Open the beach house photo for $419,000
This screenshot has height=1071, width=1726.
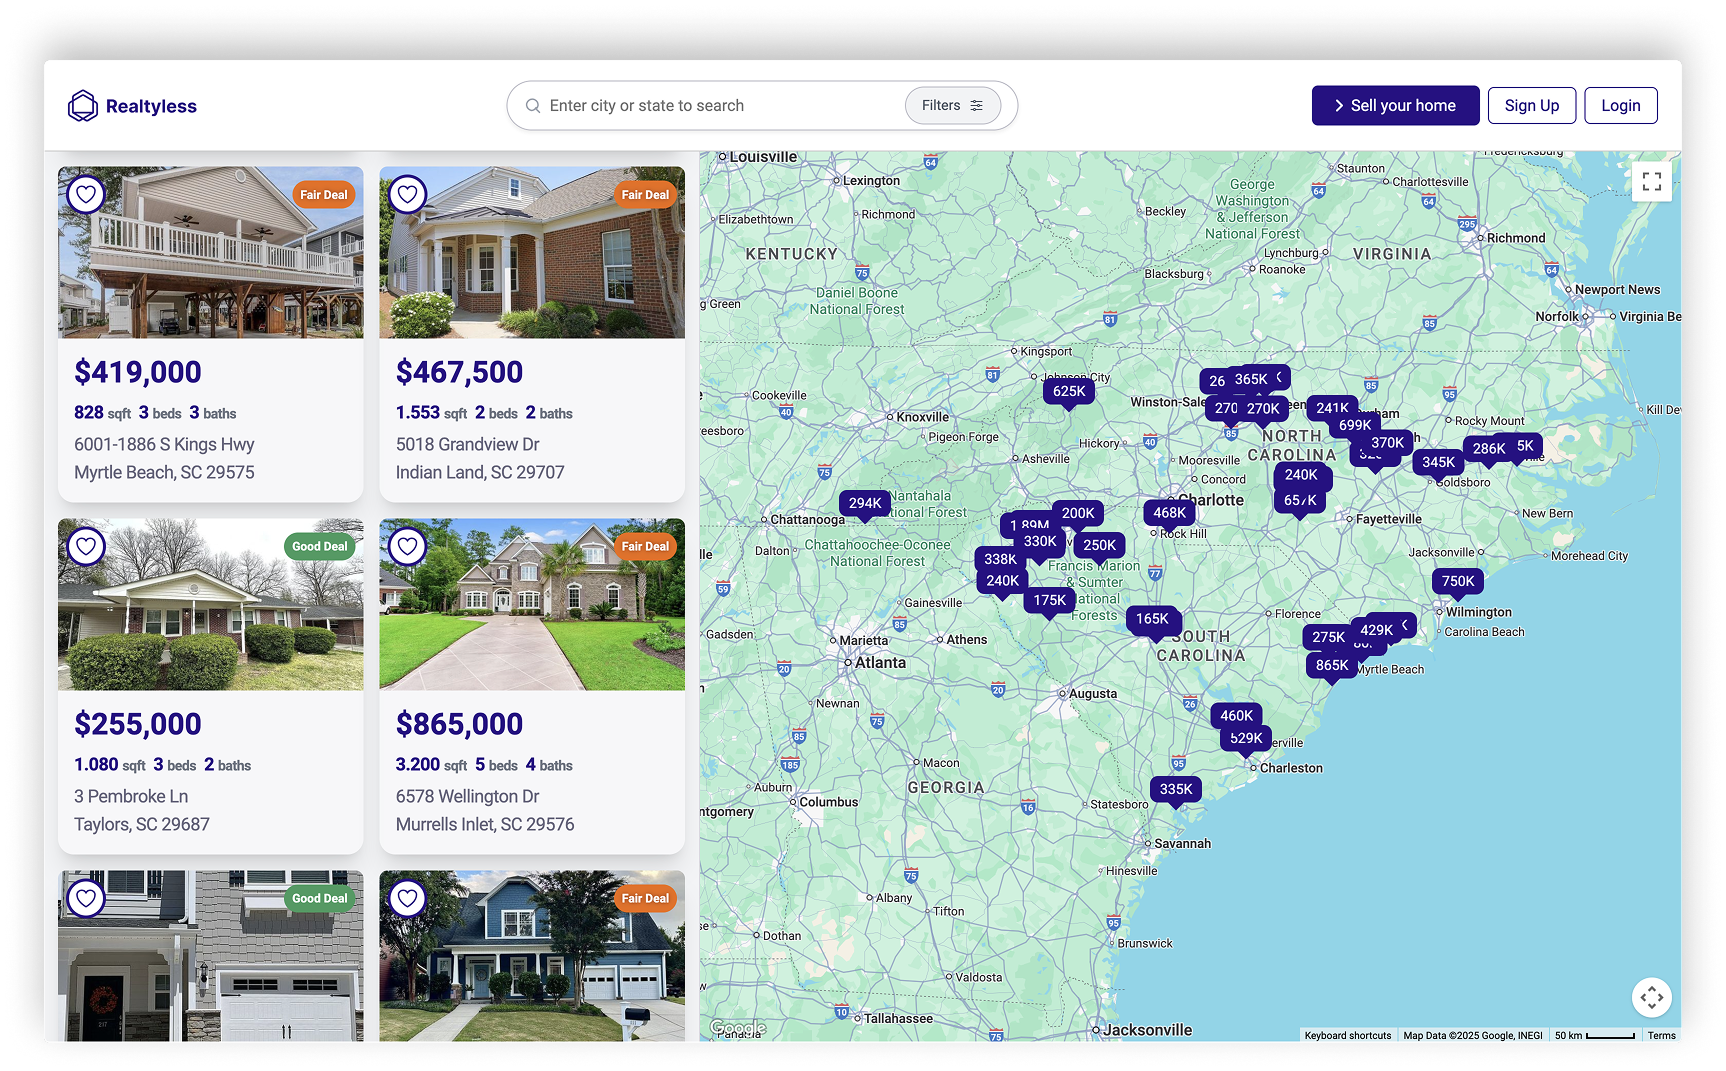pos(211,253)
